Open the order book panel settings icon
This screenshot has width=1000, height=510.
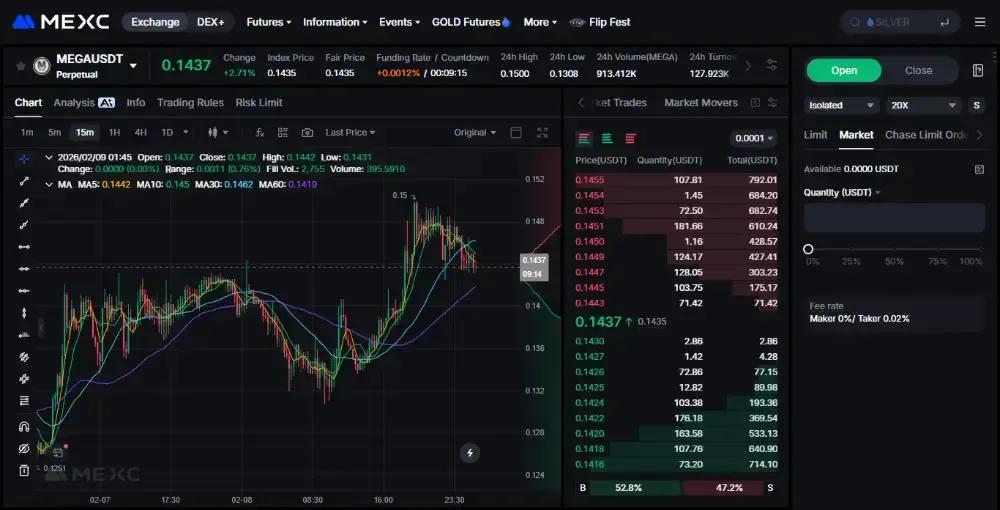coord(773,103)
